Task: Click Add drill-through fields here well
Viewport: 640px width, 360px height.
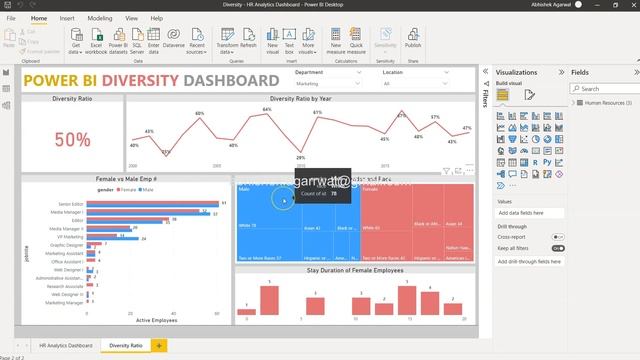Action: click(529, 262)
